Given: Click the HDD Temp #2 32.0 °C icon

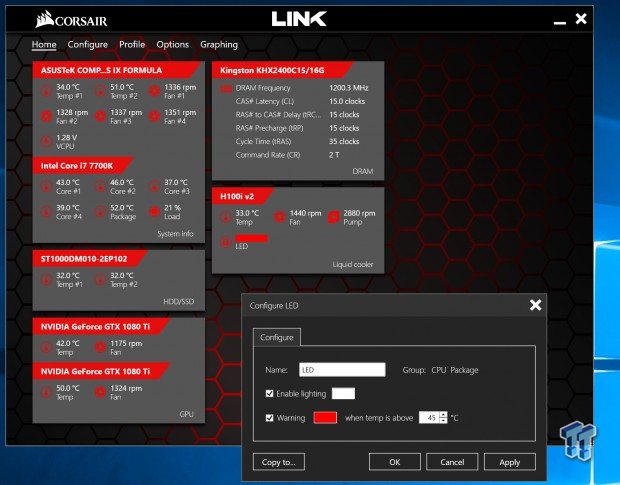Looking at the screenshot, I should point(100,280).
